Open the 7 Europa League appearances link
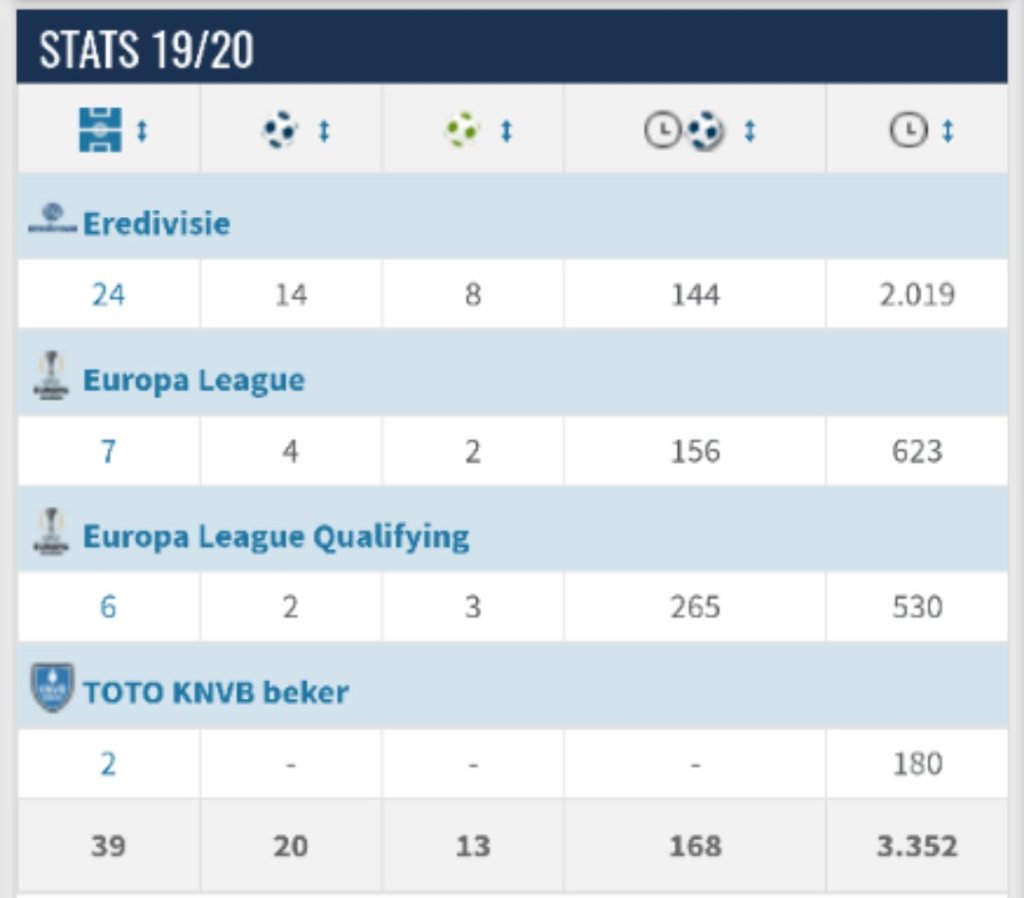 point(108,451)
